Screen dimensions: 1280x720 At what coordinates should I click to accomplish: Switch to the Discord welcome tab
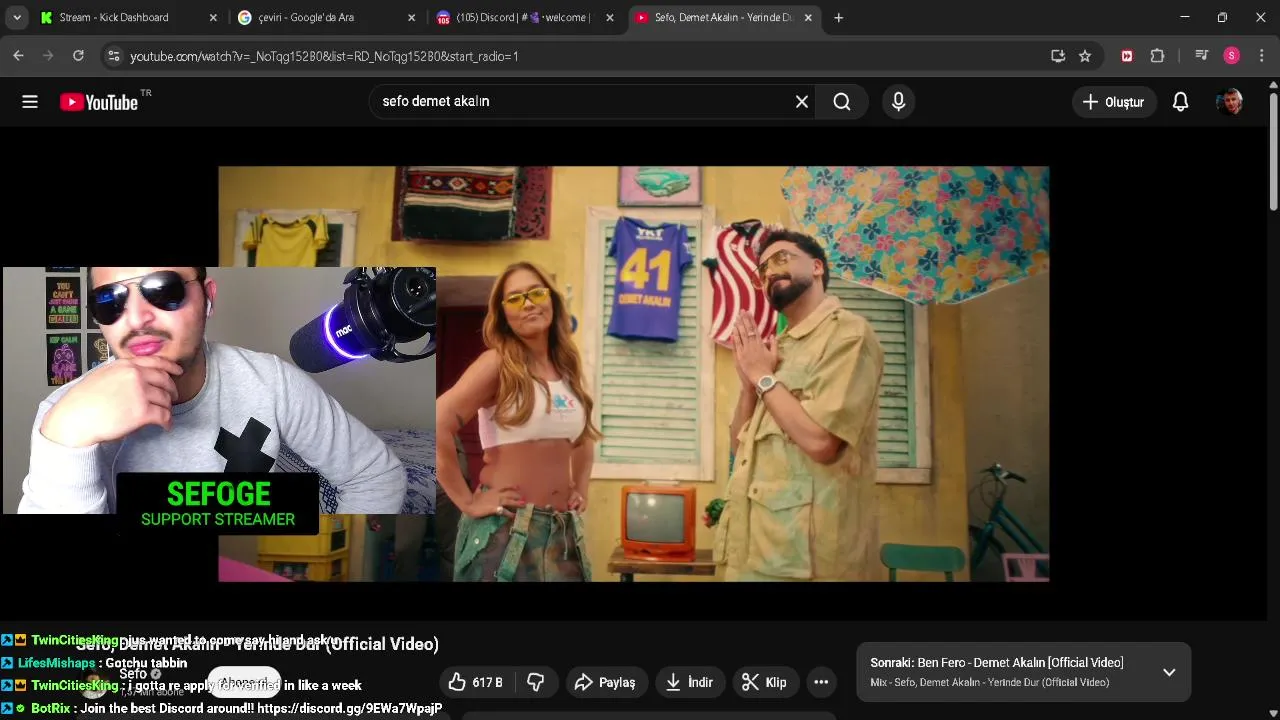pos(525,17)
